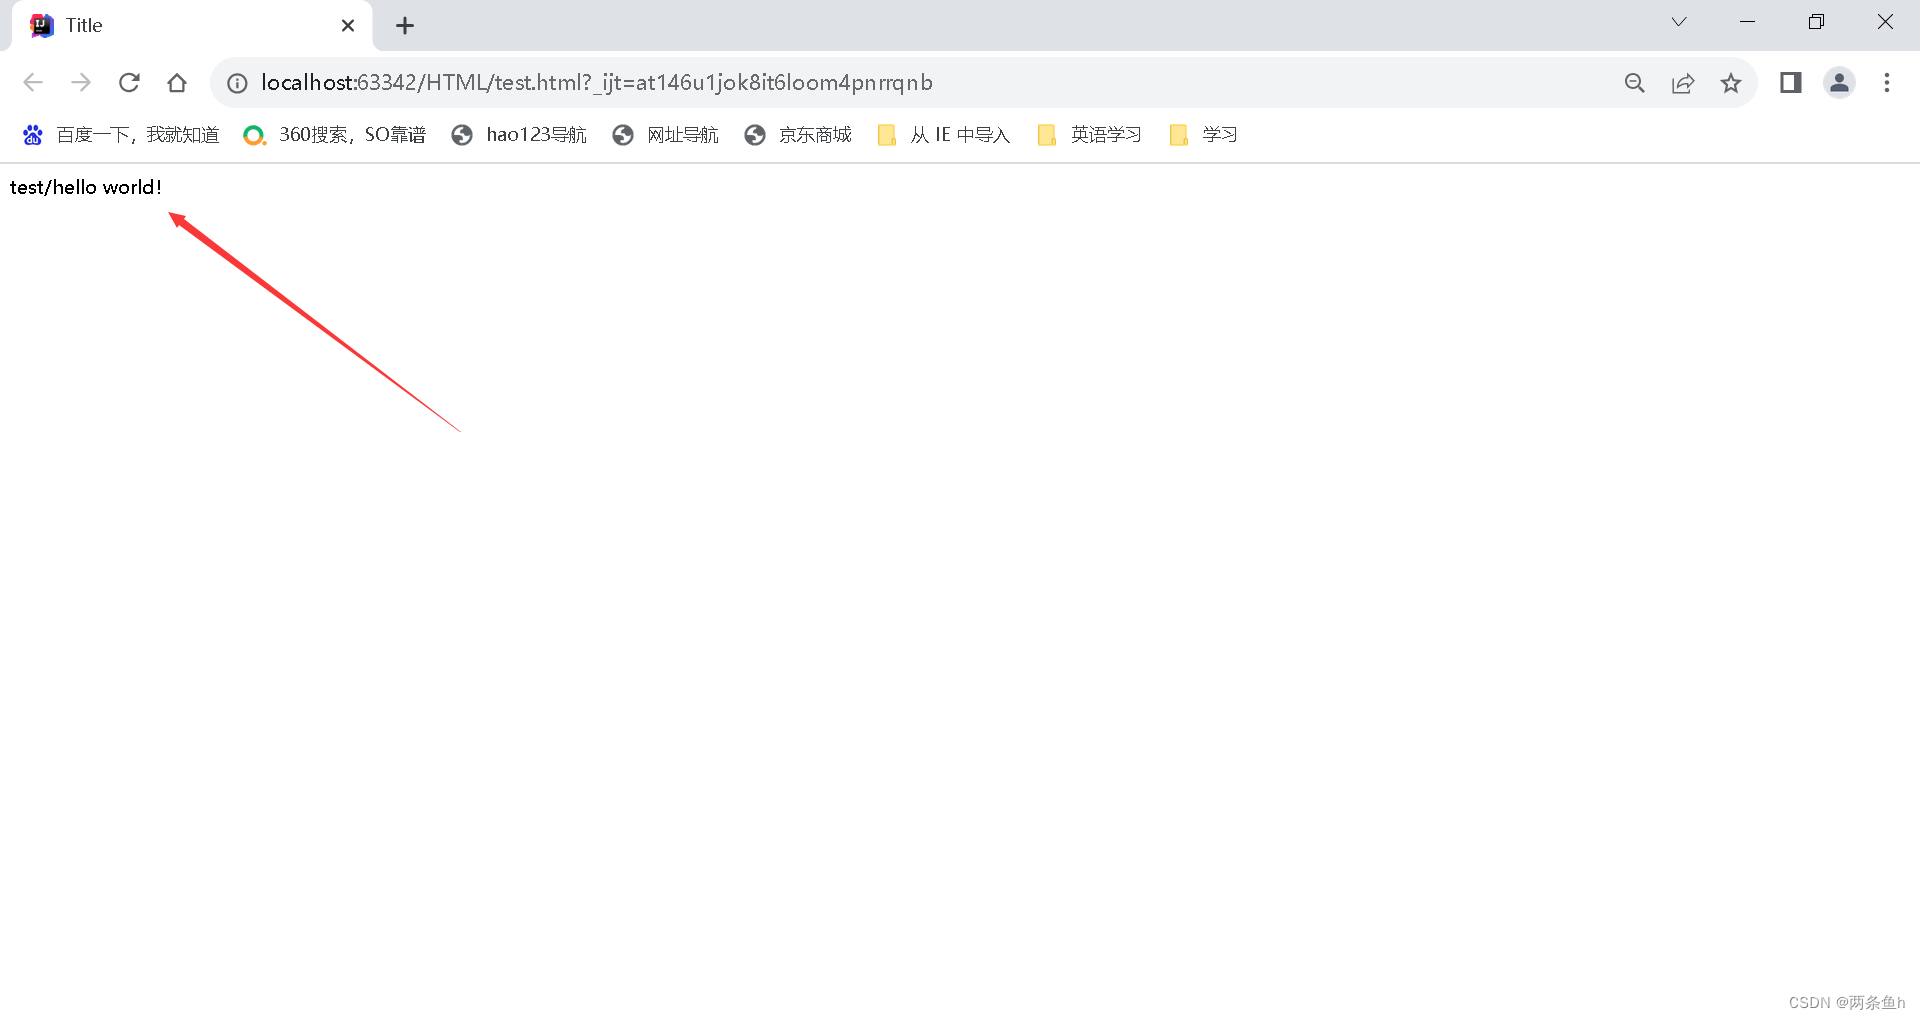Click the test/hello world! page text
This screenshot has height=1020, width=1920.
pos(86,188)
